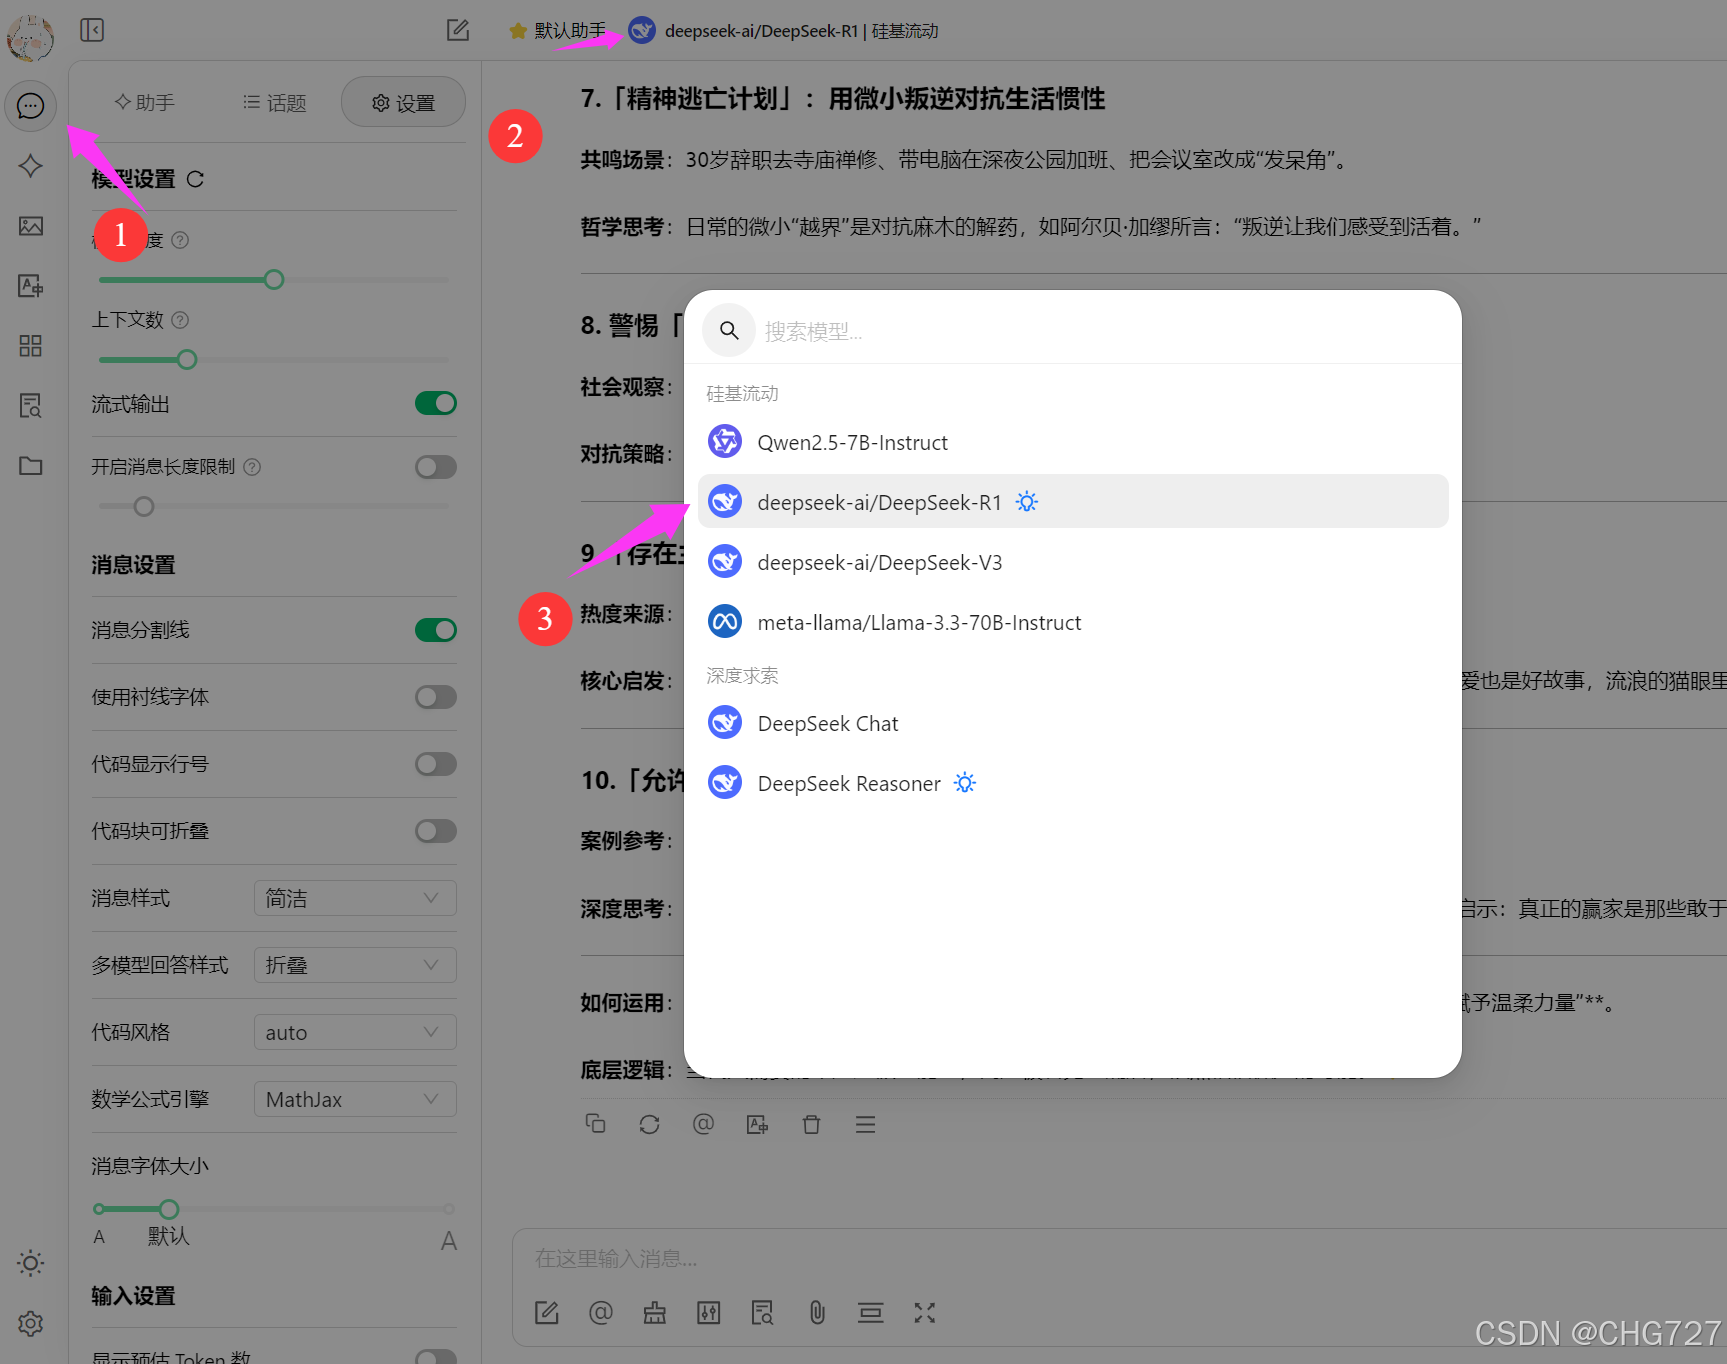1727x1364 pixels.
Task: Select deepseek-ai/DeepSeek-R1 model
Action: click(x=1073, y=501)
